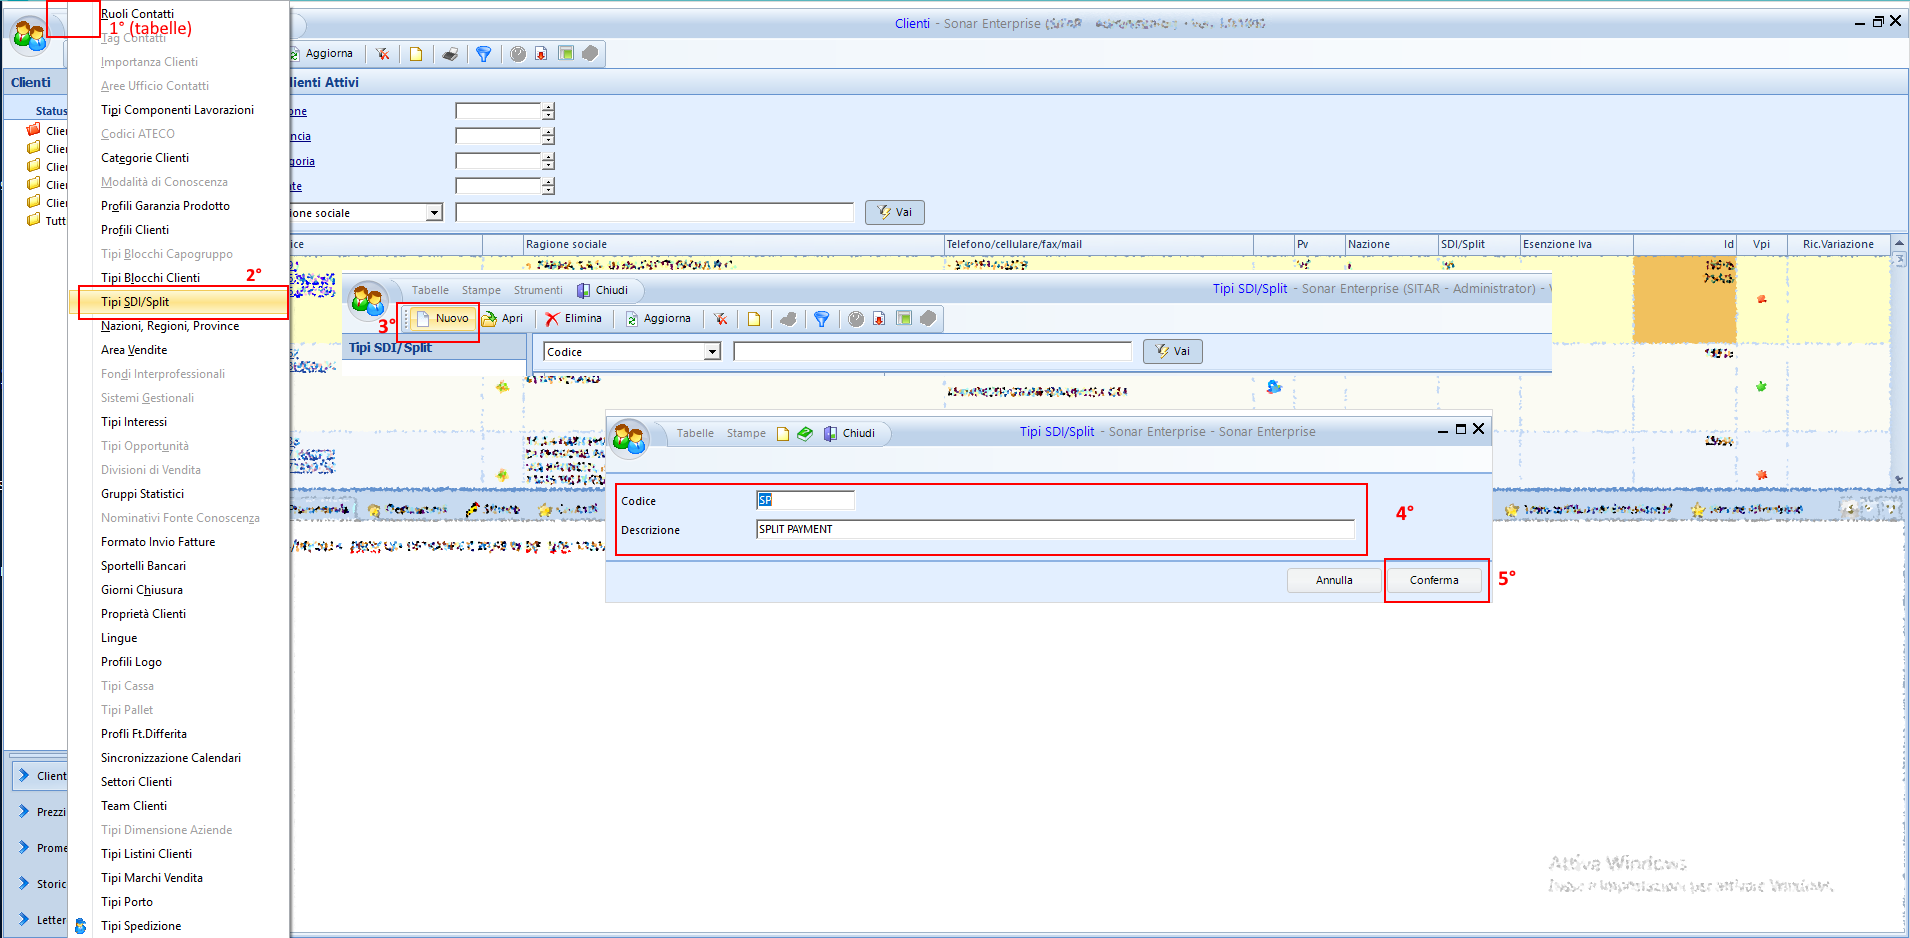This screenshot has width=1910, height=938.
Task: Click the green book icon in the edit dialog
Action: pos(805,434)
